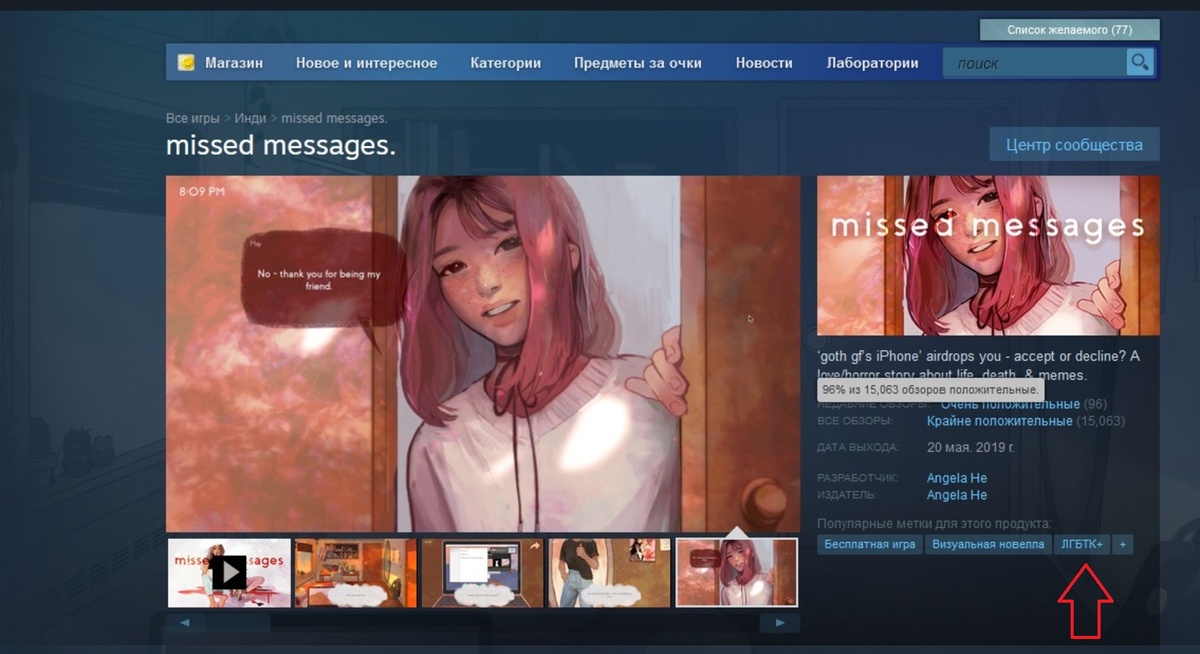Open Список желаемого wishlist button
This screenshot has width=1200, height=654.
pyautogui.click(x=1070, y=30)
